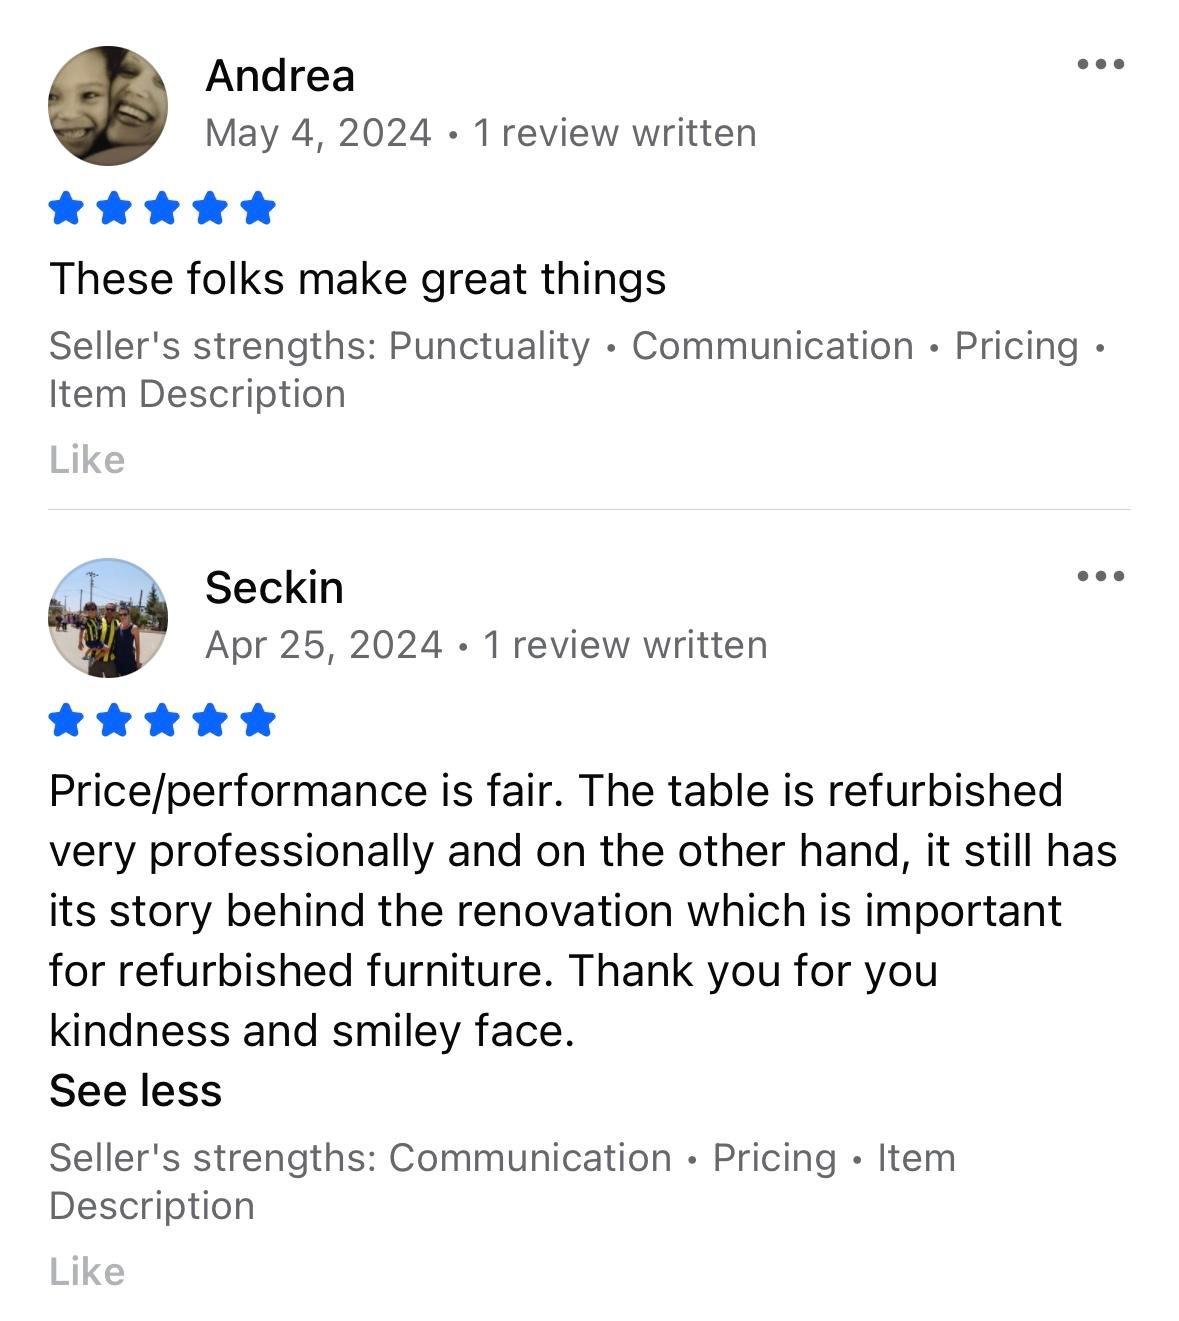Image resolution: width=1179 pixels, height=1321 pixels.
Task: Click the fifth star of Andrea's rating
Action: point(258,209)
